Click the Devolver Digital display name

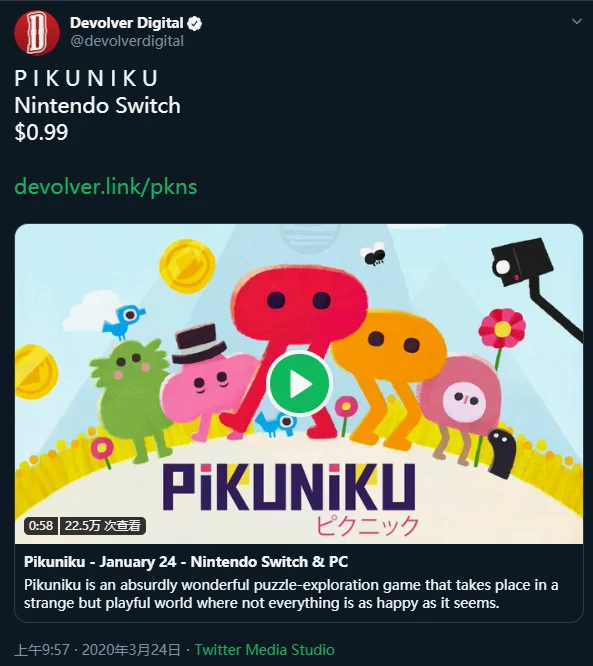(127, 23)
